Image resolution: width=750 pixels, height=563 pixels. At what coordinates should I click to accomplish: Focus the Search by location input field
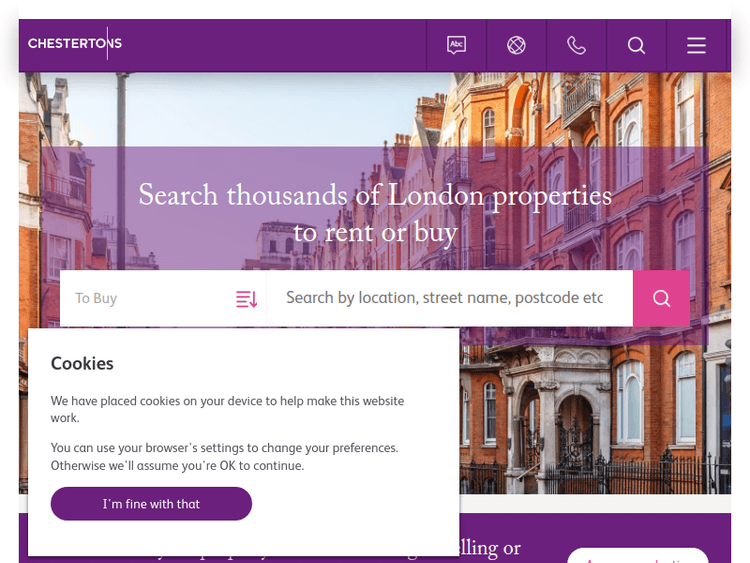(x=450, y=298)
